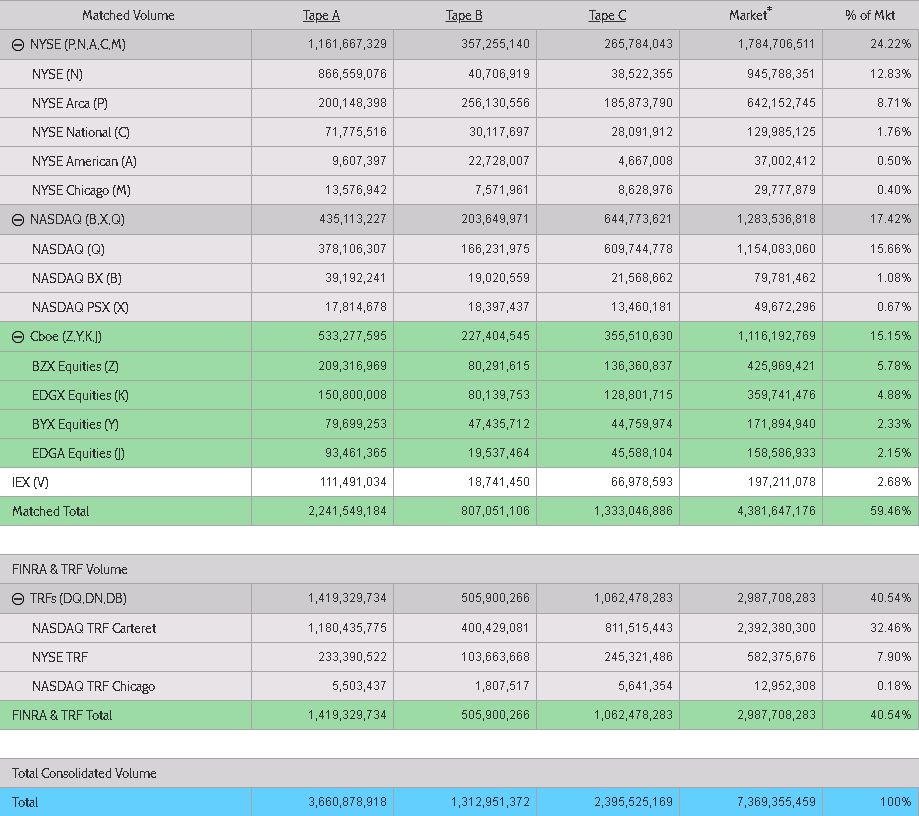Screen dimensions: 919x816
Task: Click the % of Mkt header
Action: point(870,16)
